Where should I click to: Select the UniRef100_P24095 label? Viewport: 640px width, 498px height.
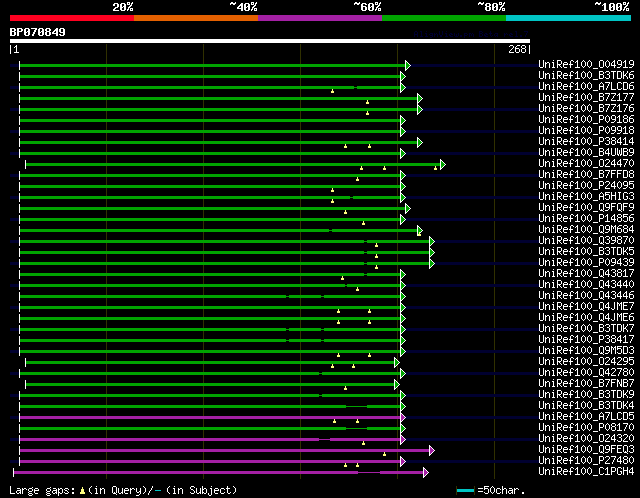point(586,186)
